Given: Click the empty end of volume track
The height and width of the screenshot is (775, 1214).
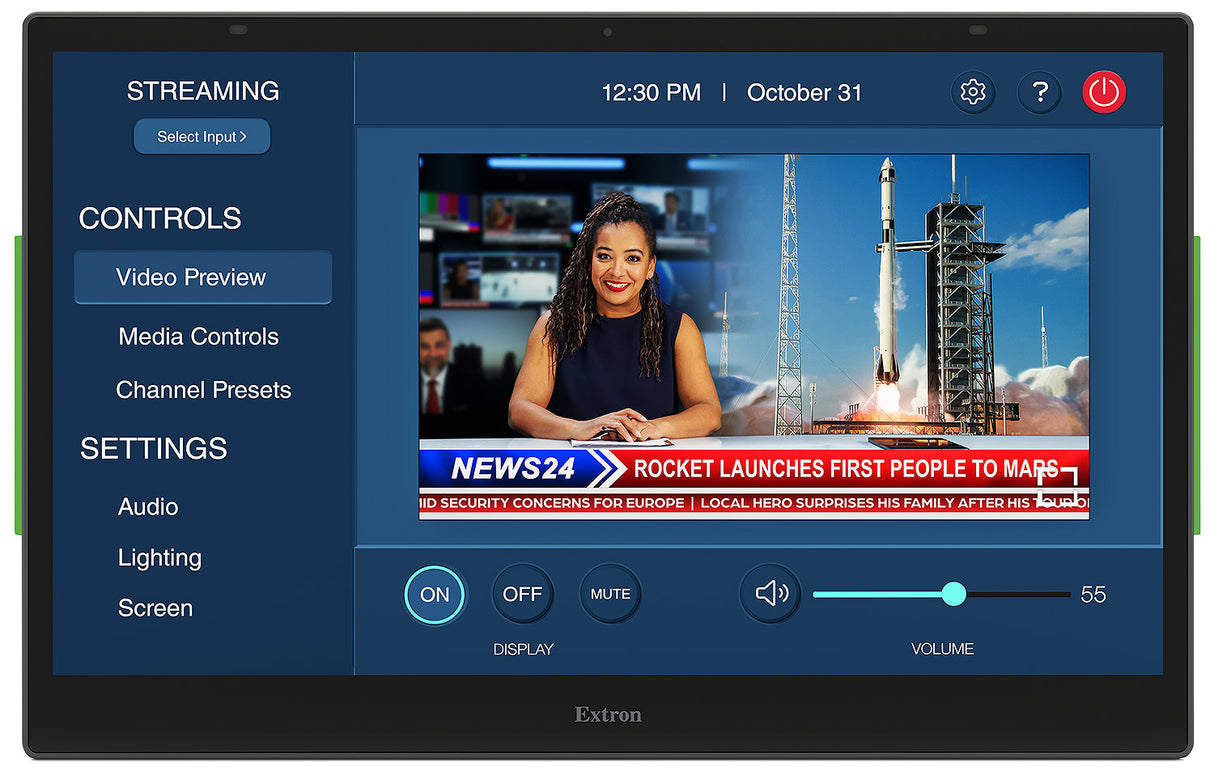Looking at the screenshot, I should (x=1018, y=594).
